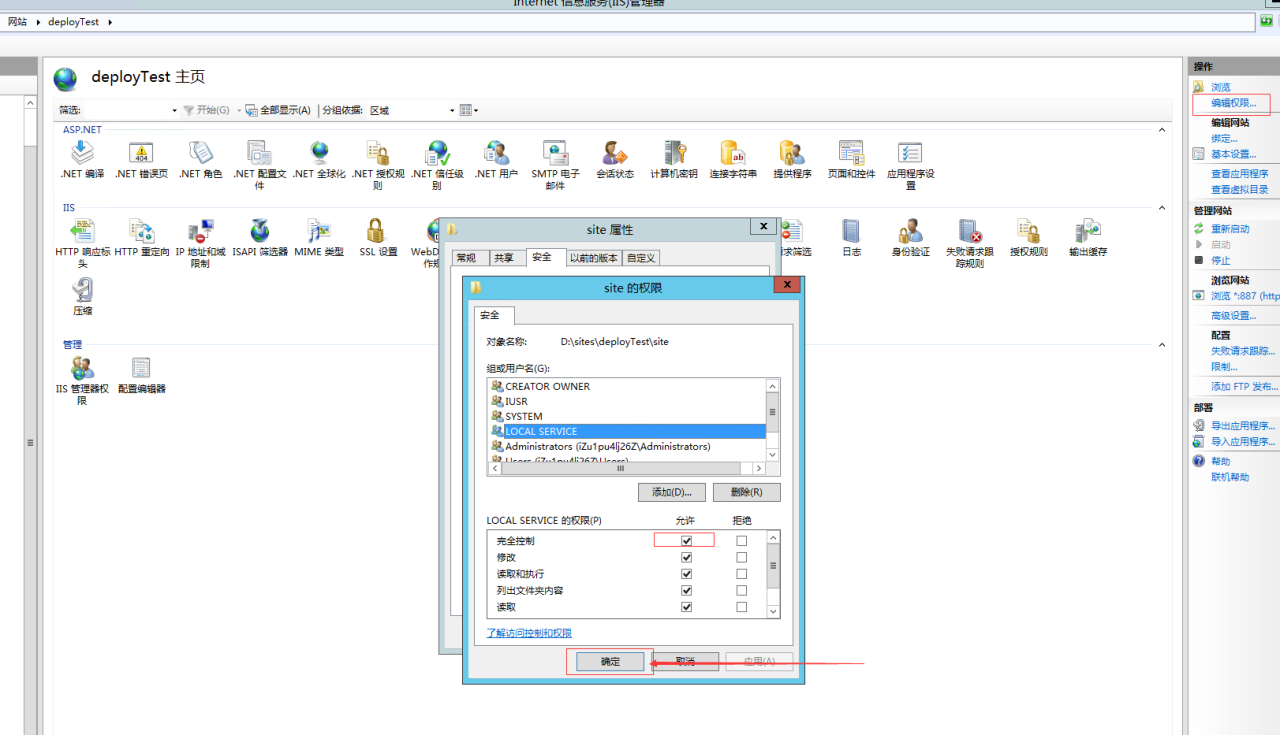Open the MIME 类型 icon
The height and width of the screenshot is (735, 1280).
pyautogui.click(x=318, y=232)
